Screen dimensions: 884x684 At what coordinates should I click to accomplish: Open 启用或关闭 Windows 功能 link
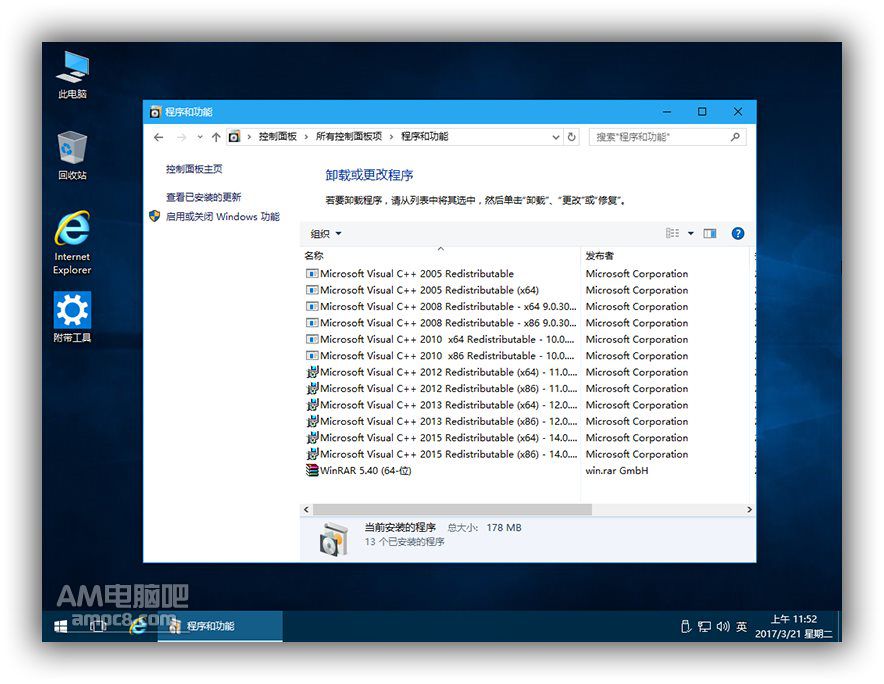pos(223,217)
